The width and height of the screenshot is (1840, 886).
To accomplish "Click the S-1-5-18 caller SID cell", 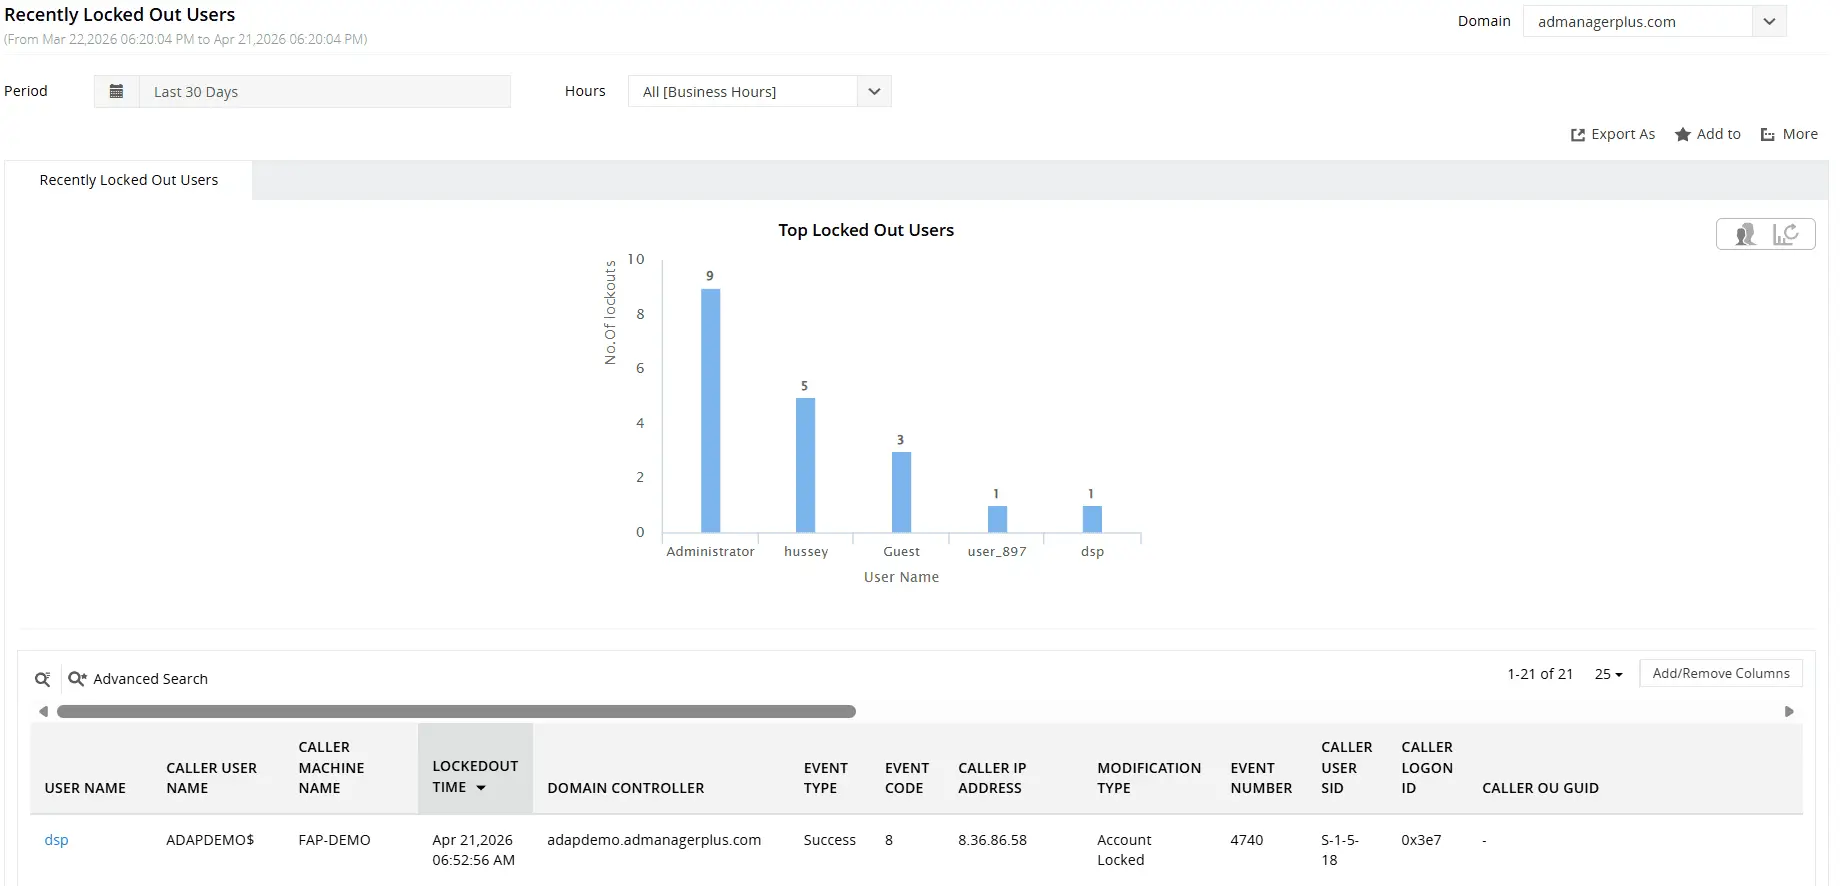I will coord(1340,850).
